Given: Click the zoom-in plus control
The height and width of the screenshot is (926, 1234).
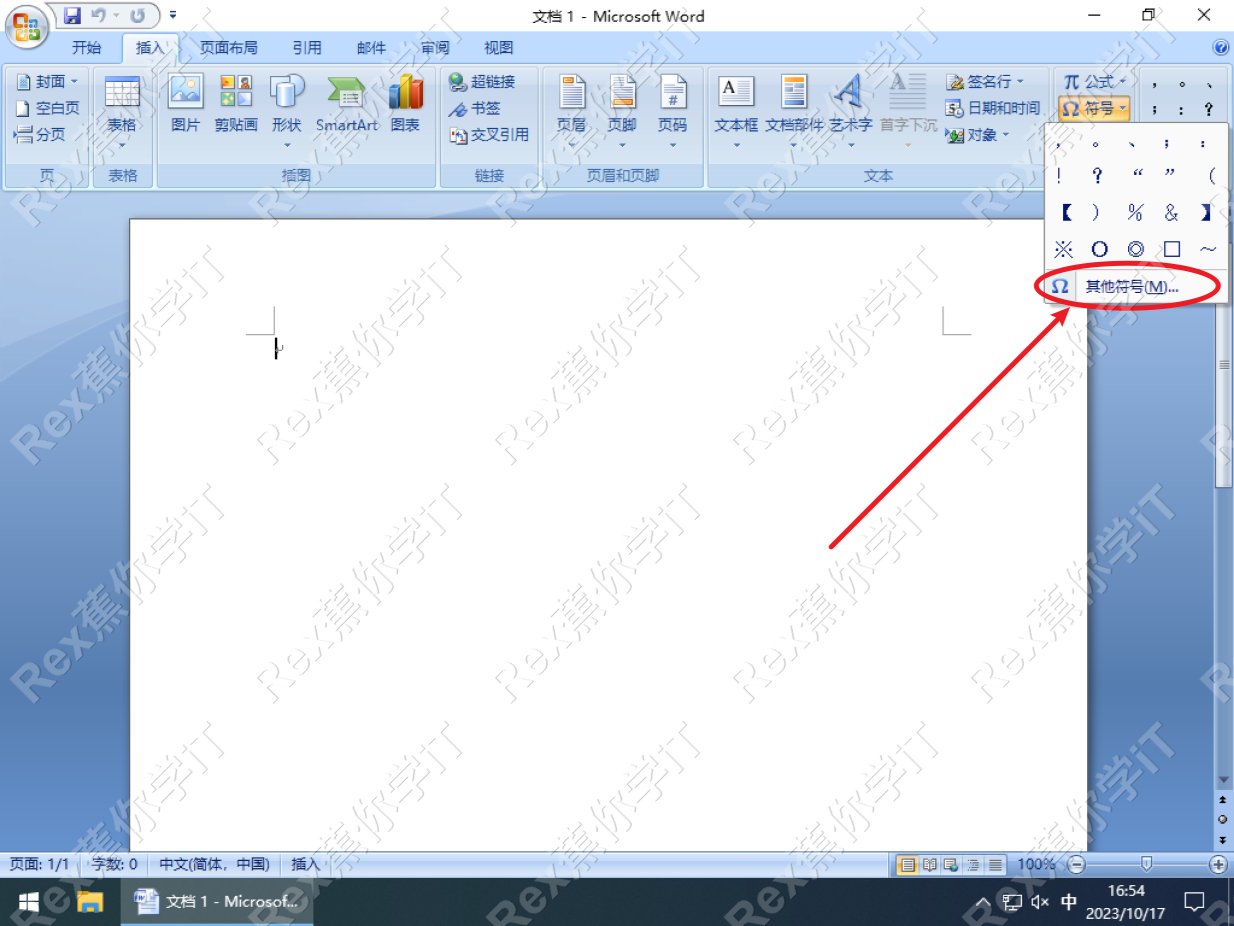Looking at the screenshot, I should [x=1220, y=864].
